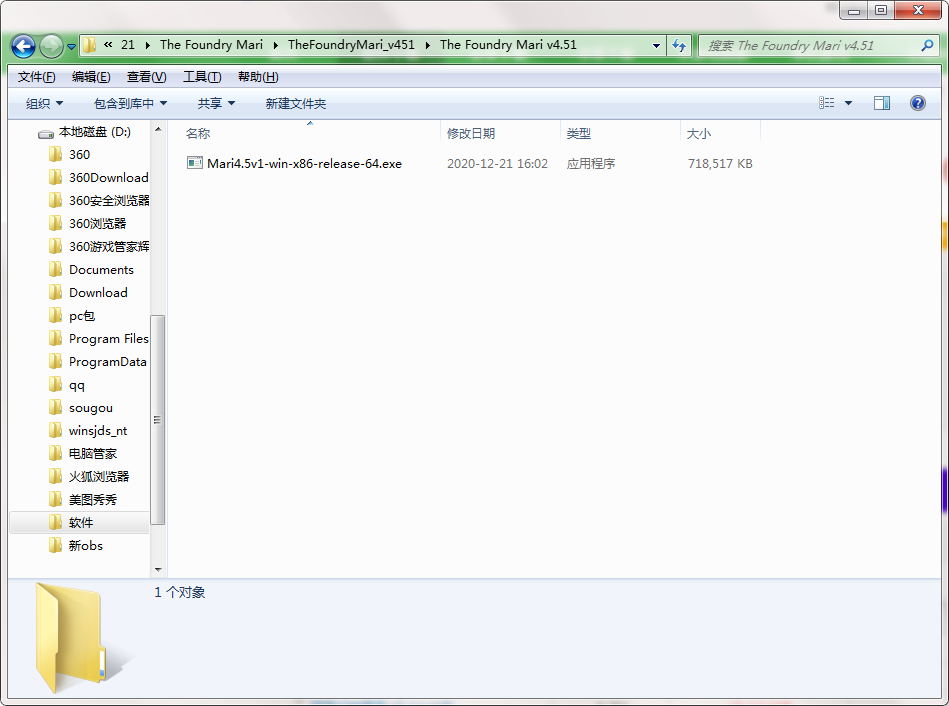
Task: Click the pc包 folder icon
Action: (x=55, y=315)
